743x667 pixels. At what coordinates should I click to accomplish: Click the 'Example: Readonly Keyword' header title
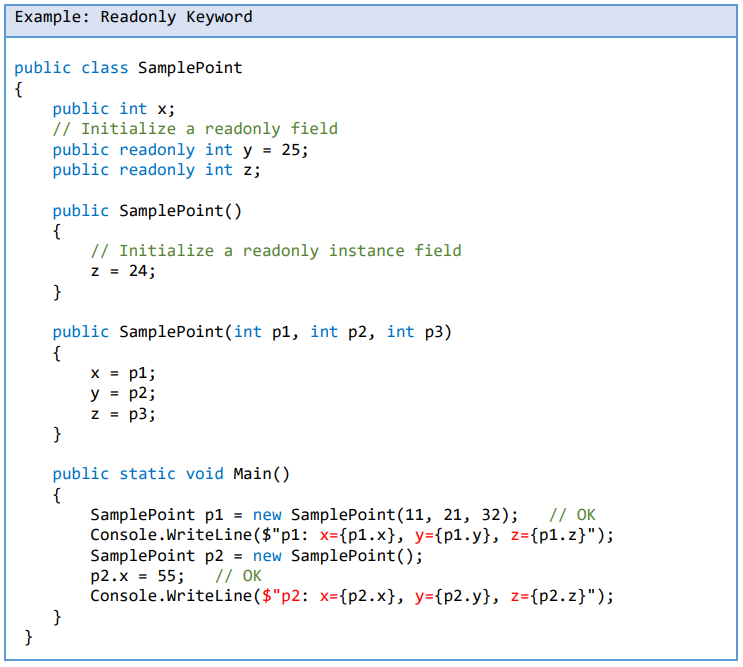(x=134, y=17)
